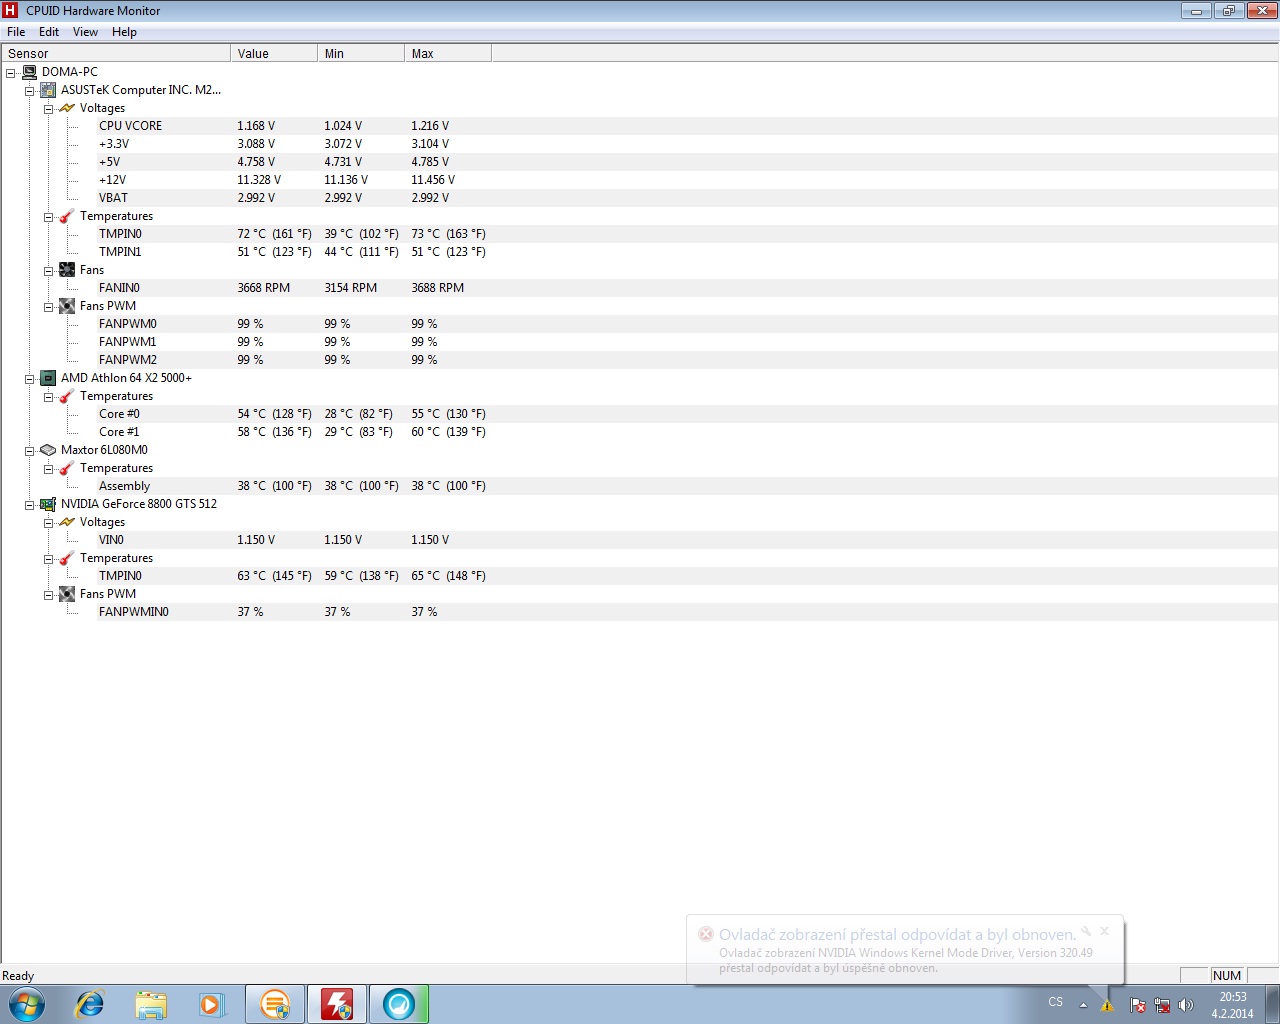Open the View menu

point(86,32)
